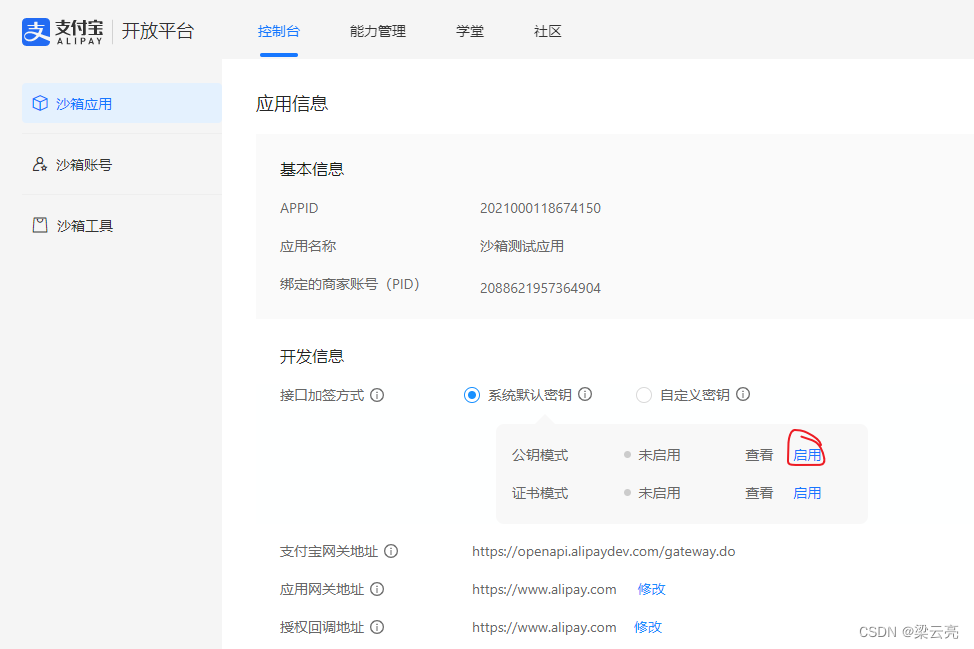Select 沙箱应用 in the sidebar
The image size is (974, 649).
122,103
